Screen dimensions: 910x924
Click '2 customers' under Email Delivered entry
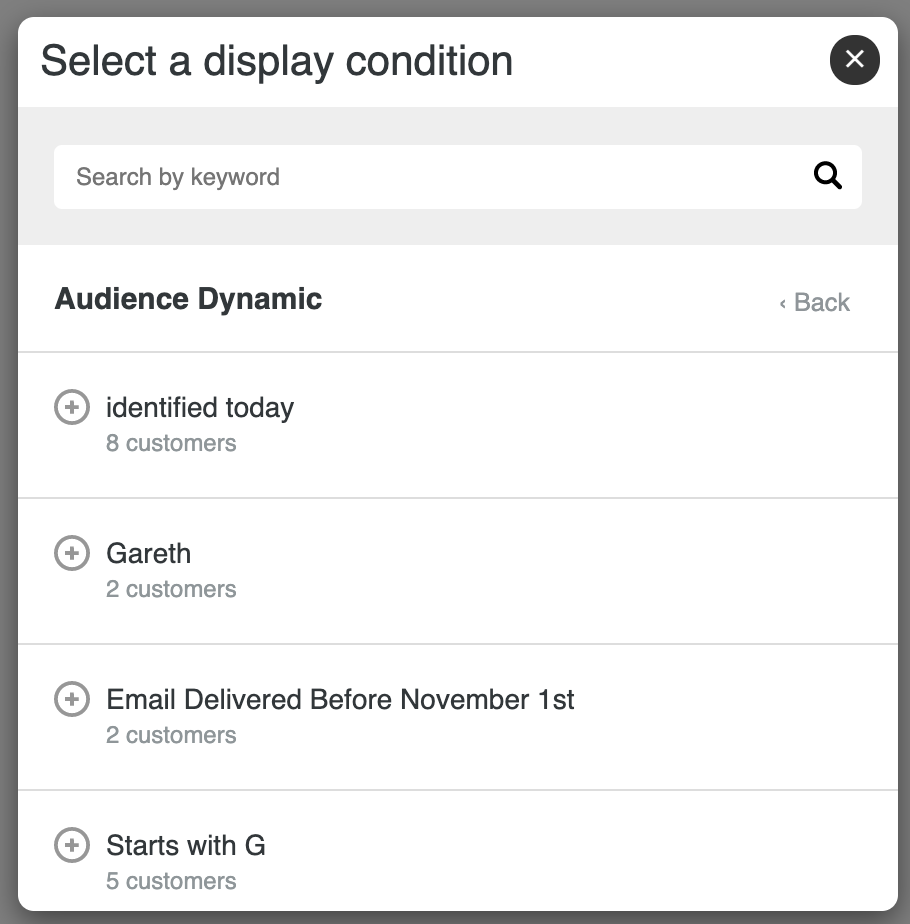click(x=171, y=735)
